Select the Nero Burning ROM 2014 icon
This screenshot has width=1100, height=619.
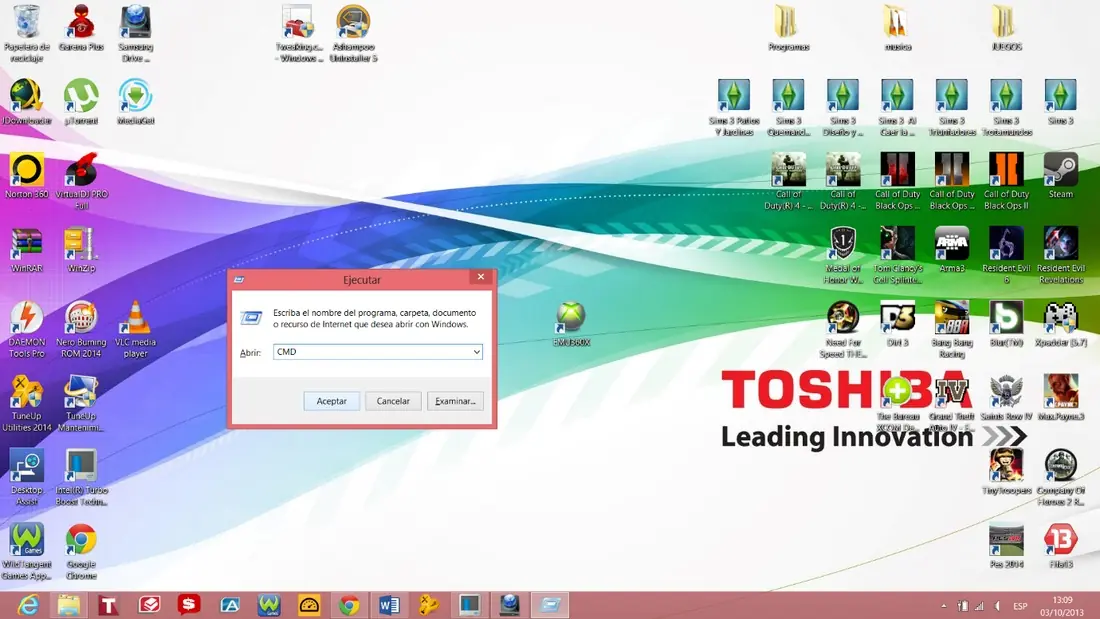click(81, 329)
